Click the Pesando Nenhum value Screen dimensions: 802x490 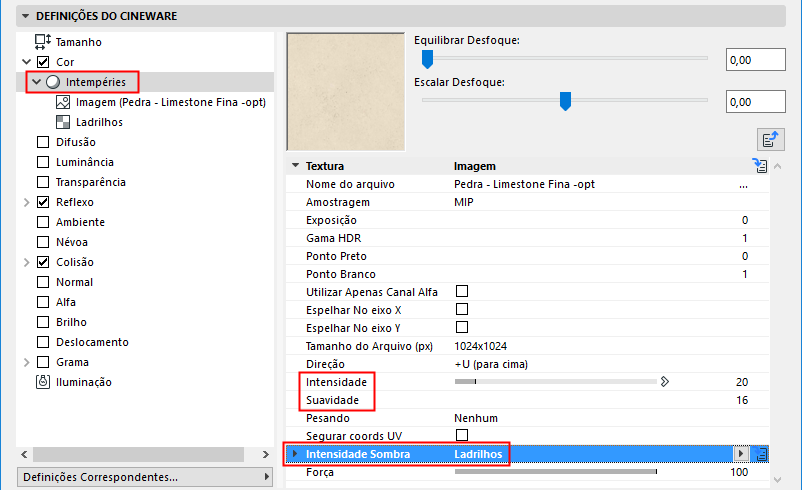point(476,418)
